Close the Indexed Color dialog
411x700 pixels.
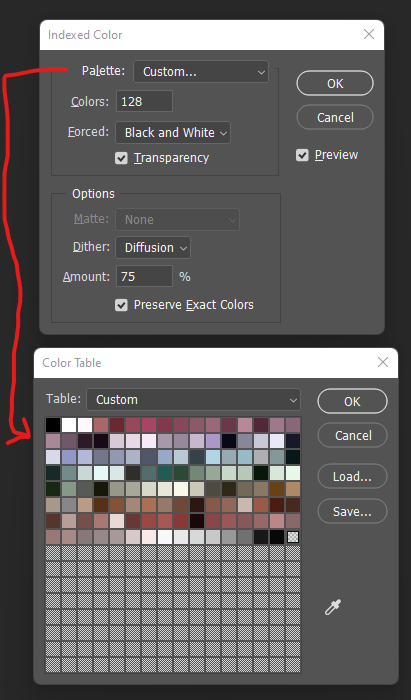369,34
